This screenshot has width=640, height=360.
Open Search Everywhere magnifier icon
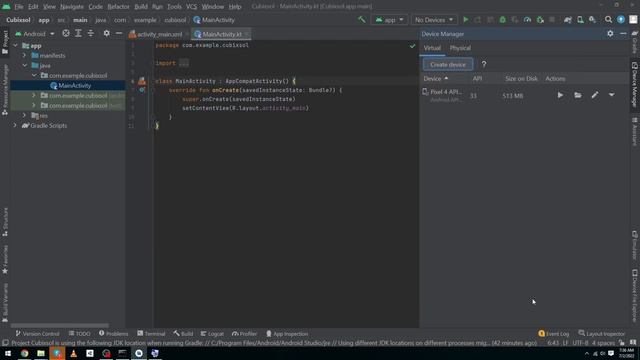[608, 20]
